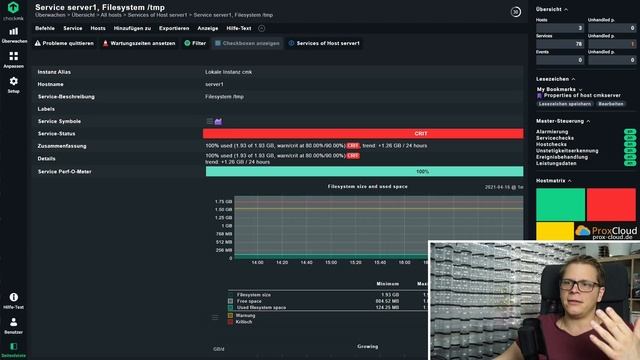Image resolution: width=640 pixels, height=360 pixels.
Task: Open the Befehle menu
Action: click(x=45, y=28)
